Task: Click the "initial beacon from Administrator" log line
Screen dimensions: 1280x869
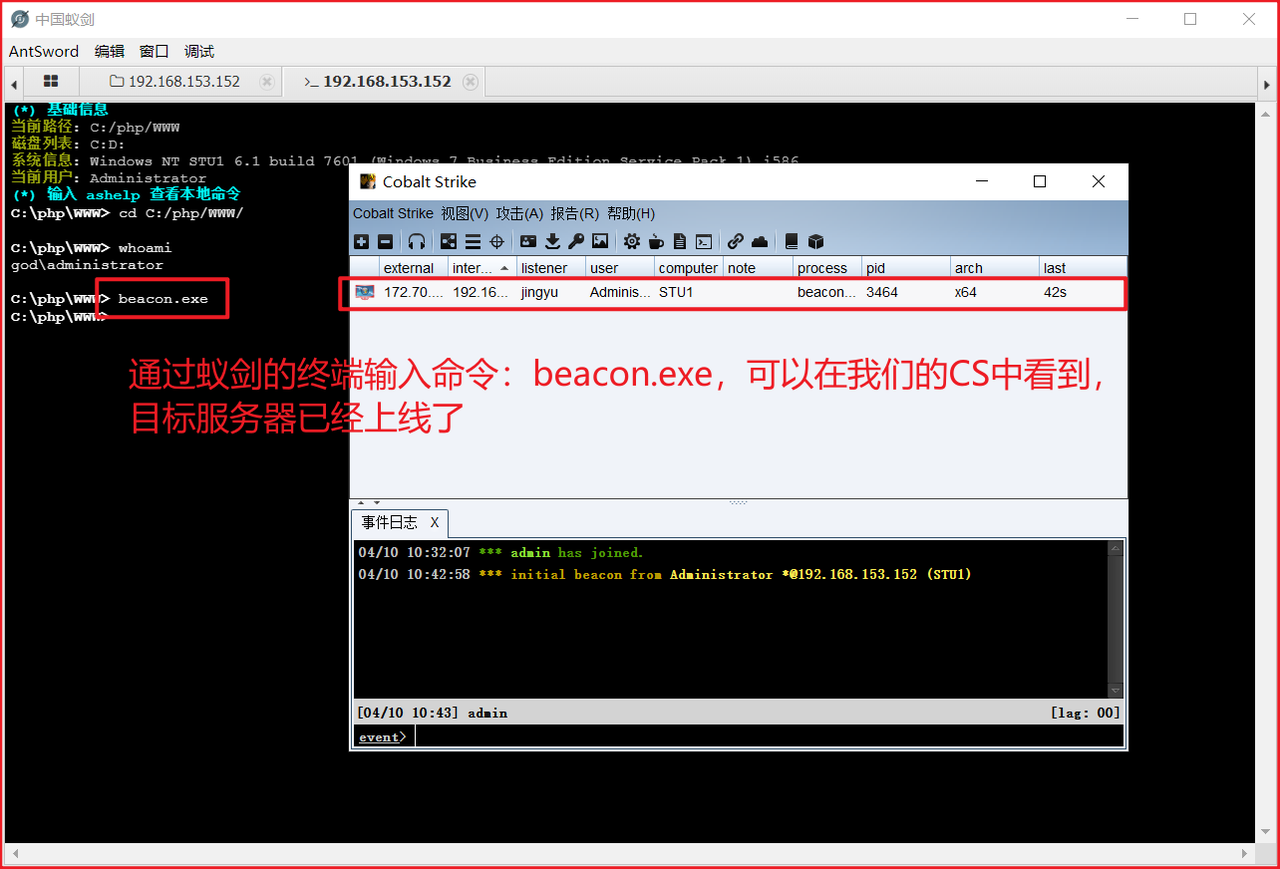Action: 665,574
